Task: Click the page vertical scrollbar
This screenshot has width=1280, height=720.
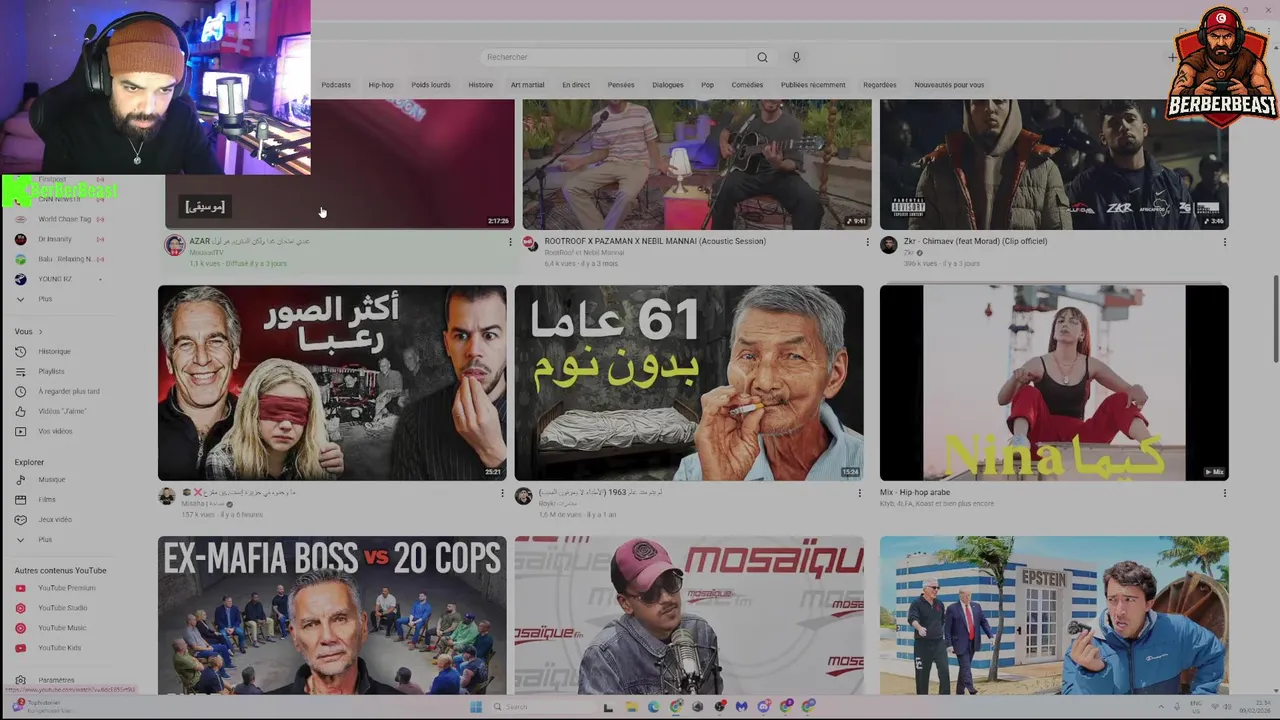Action: tap(1274, 320)
